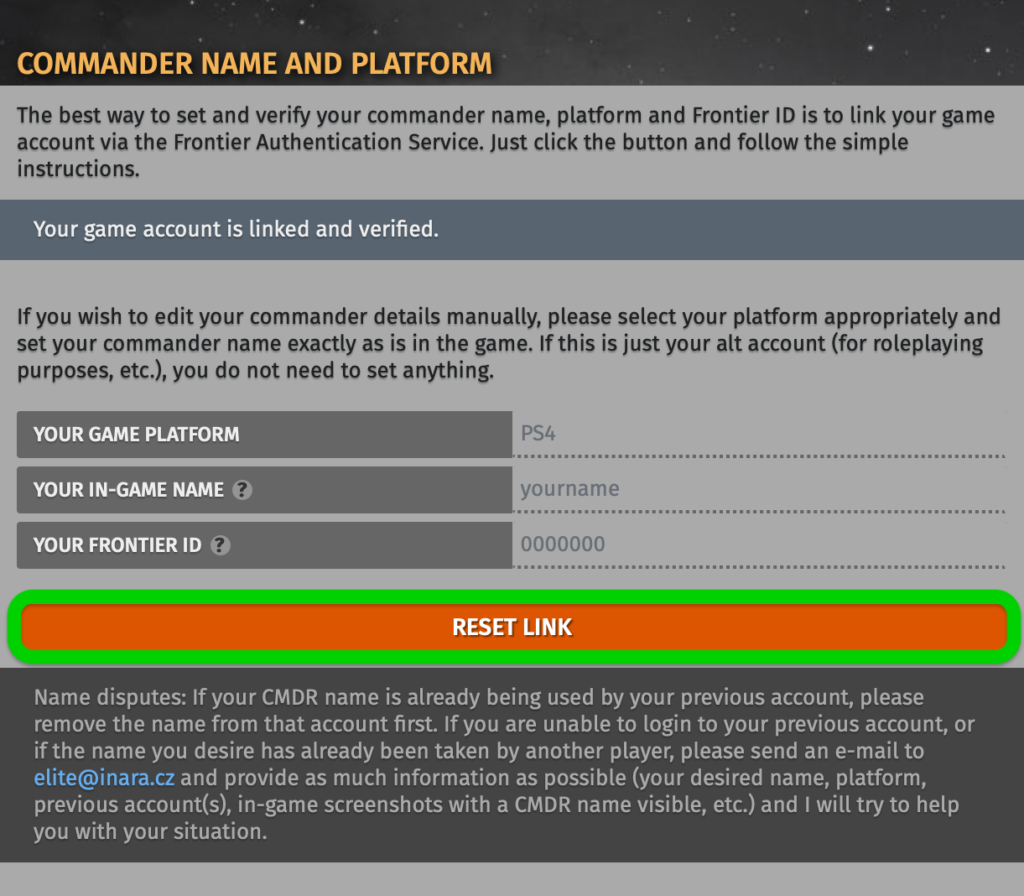
Task: Open the game platform selector showing PS4
Action: tap(760, 434)
